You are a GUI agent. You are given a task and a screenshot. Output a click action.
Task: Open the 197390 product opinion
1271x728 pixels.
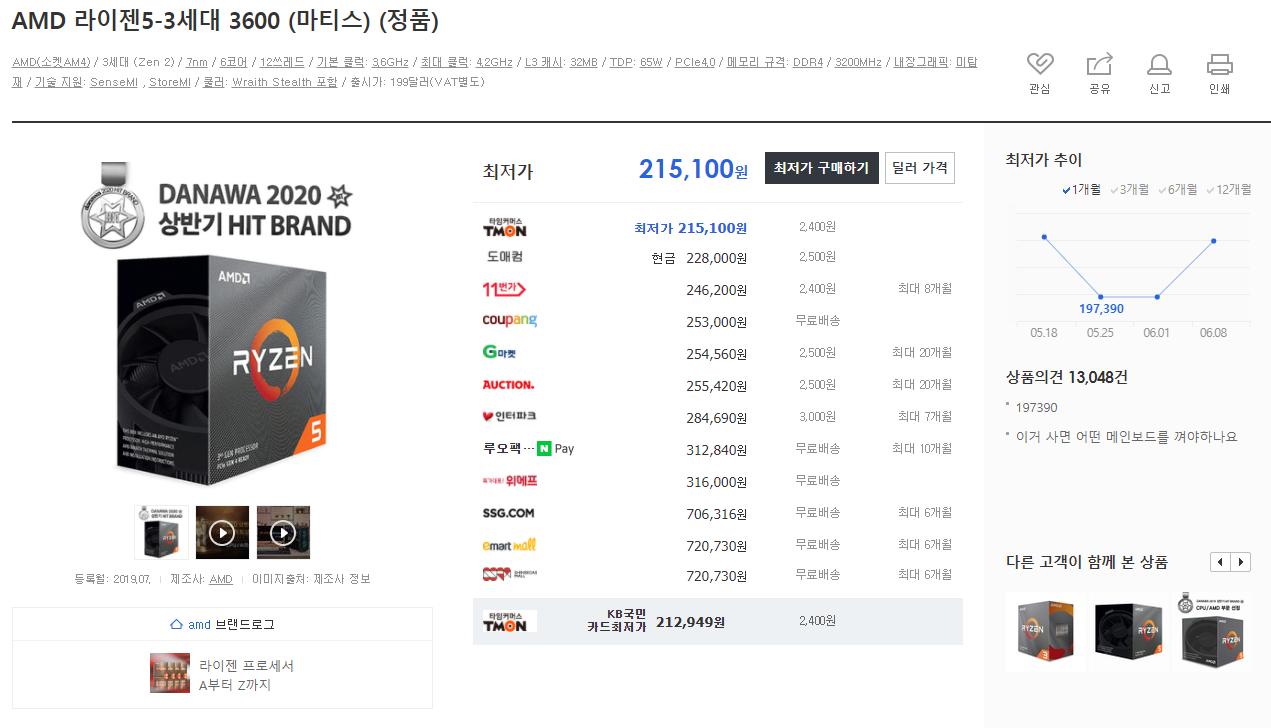pyautogui.click(x=1036, y=408)
